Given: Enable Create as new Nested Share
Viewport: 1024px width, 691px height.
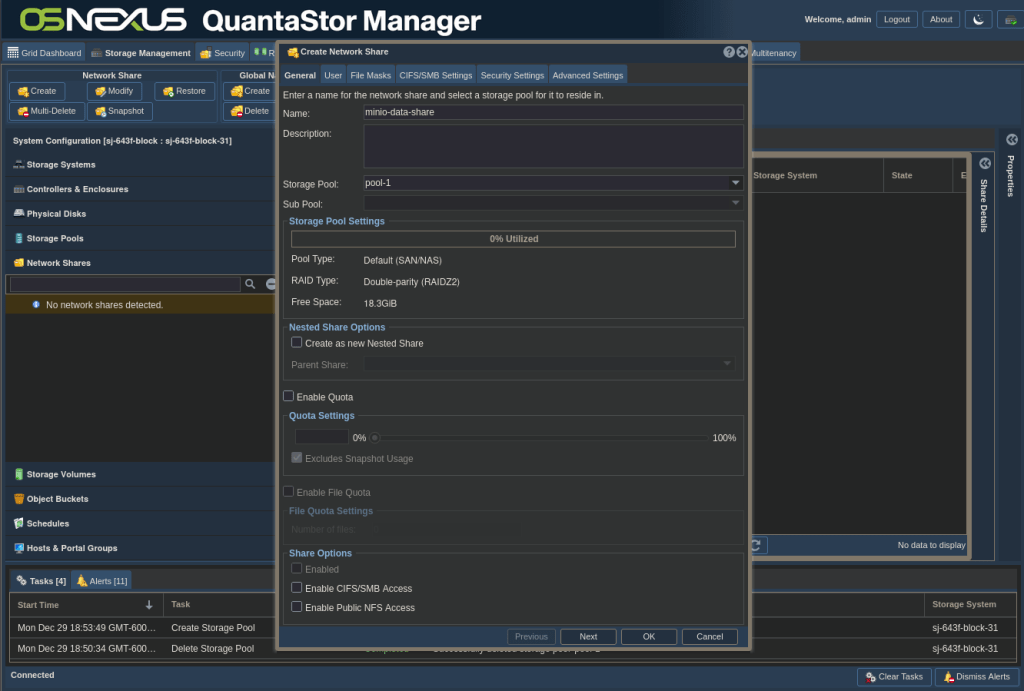Looking at the screenshot, I should click(297, 342).
